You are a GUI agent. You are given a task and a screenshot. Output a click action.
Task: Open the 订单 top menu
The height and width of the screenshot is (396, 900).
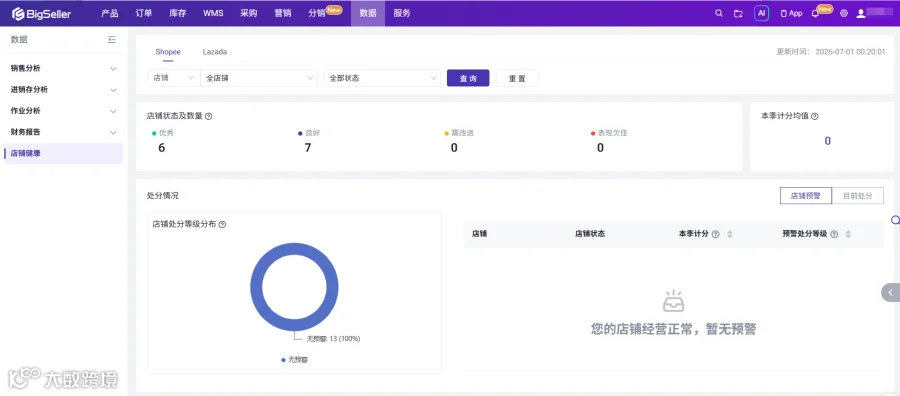[143, 13]
